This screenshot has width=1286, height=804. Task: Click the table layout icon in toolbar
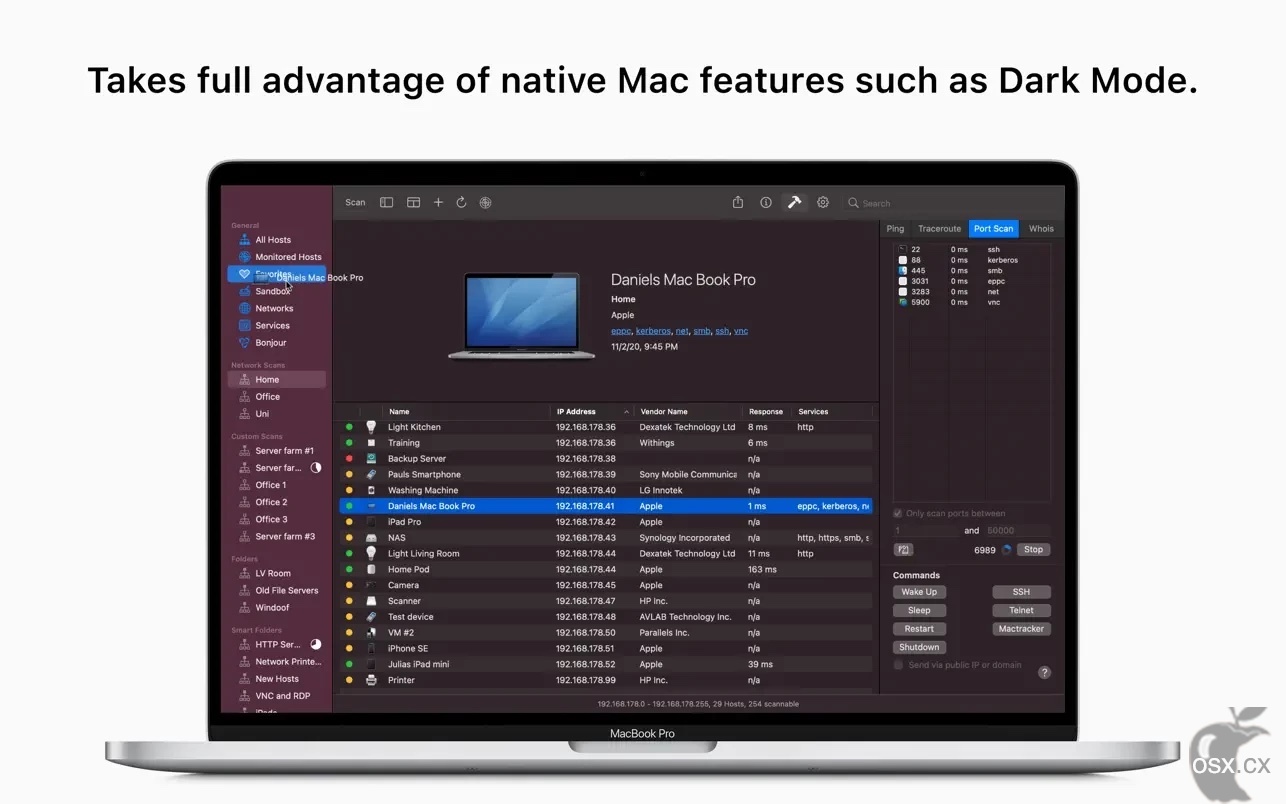tap(413, 202)
